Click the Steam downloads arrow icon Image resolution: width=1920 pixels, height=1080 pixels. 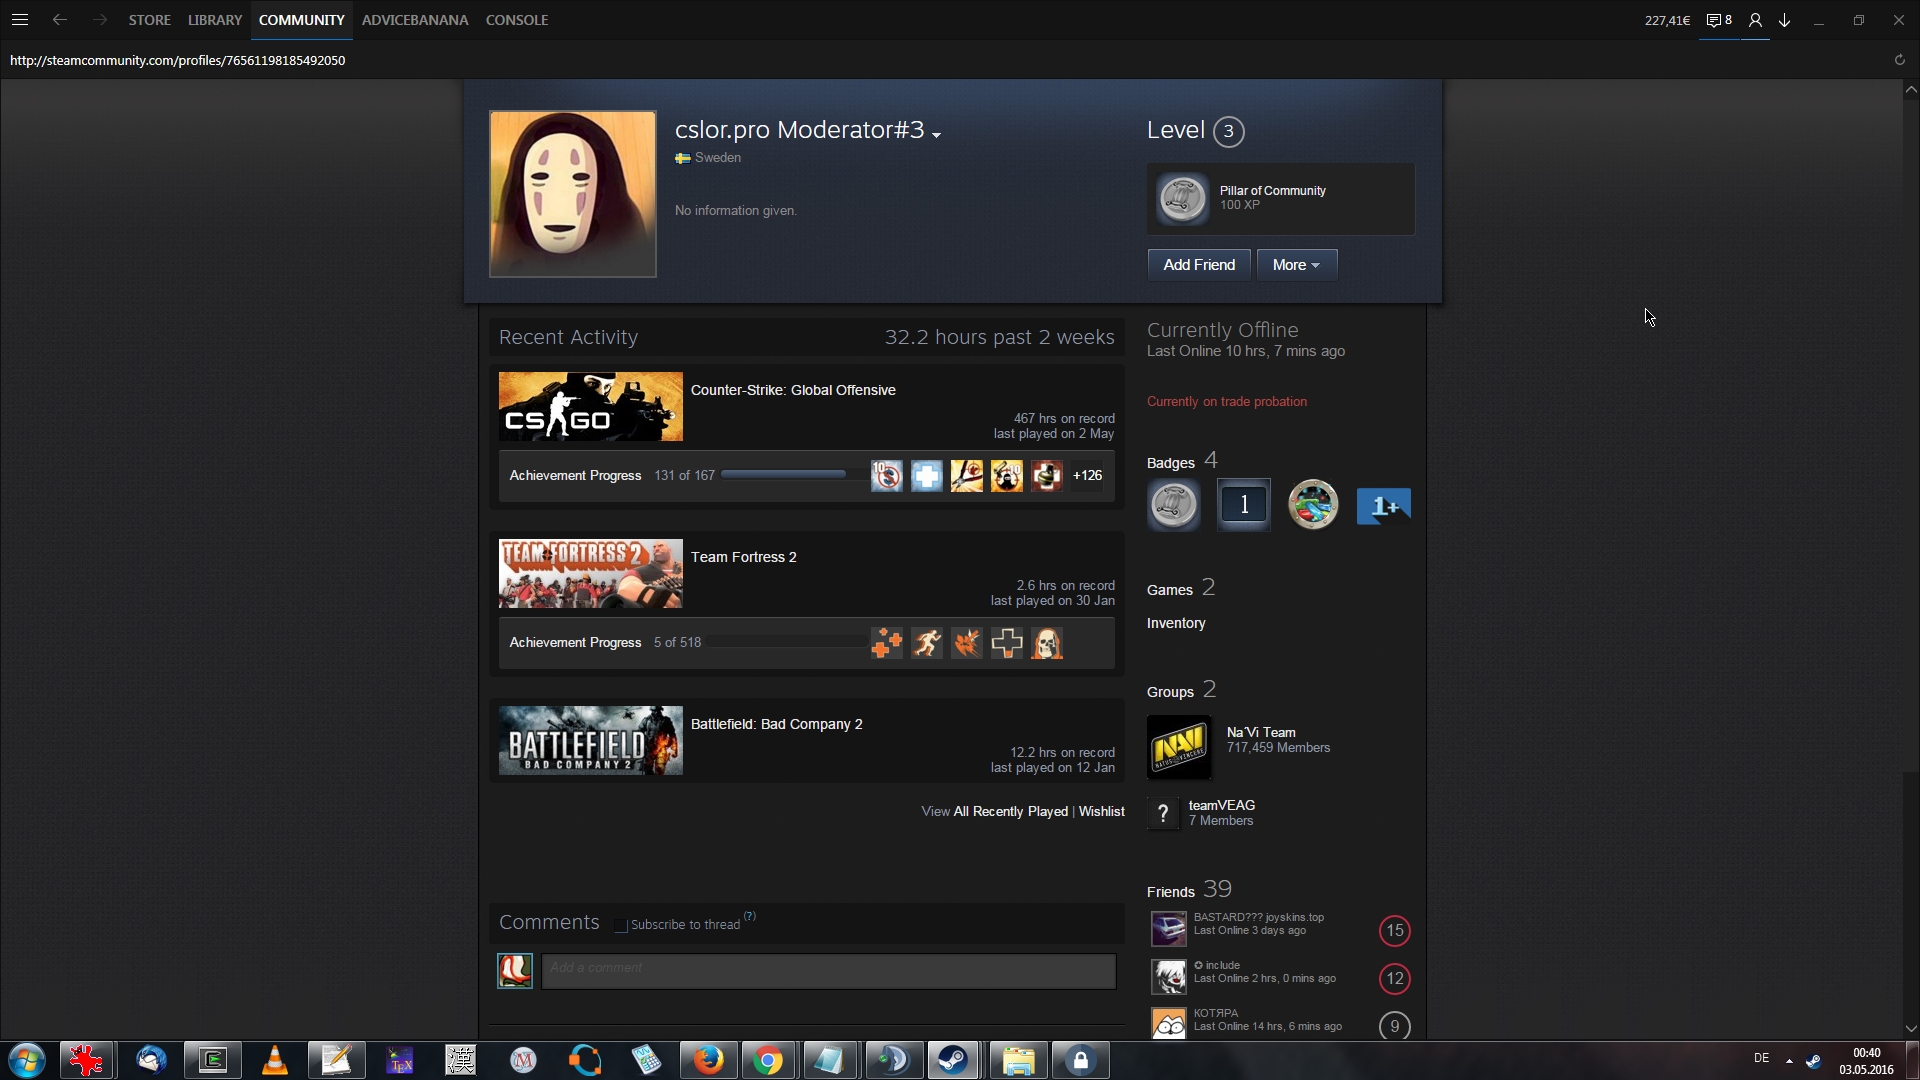point(1784,20)
